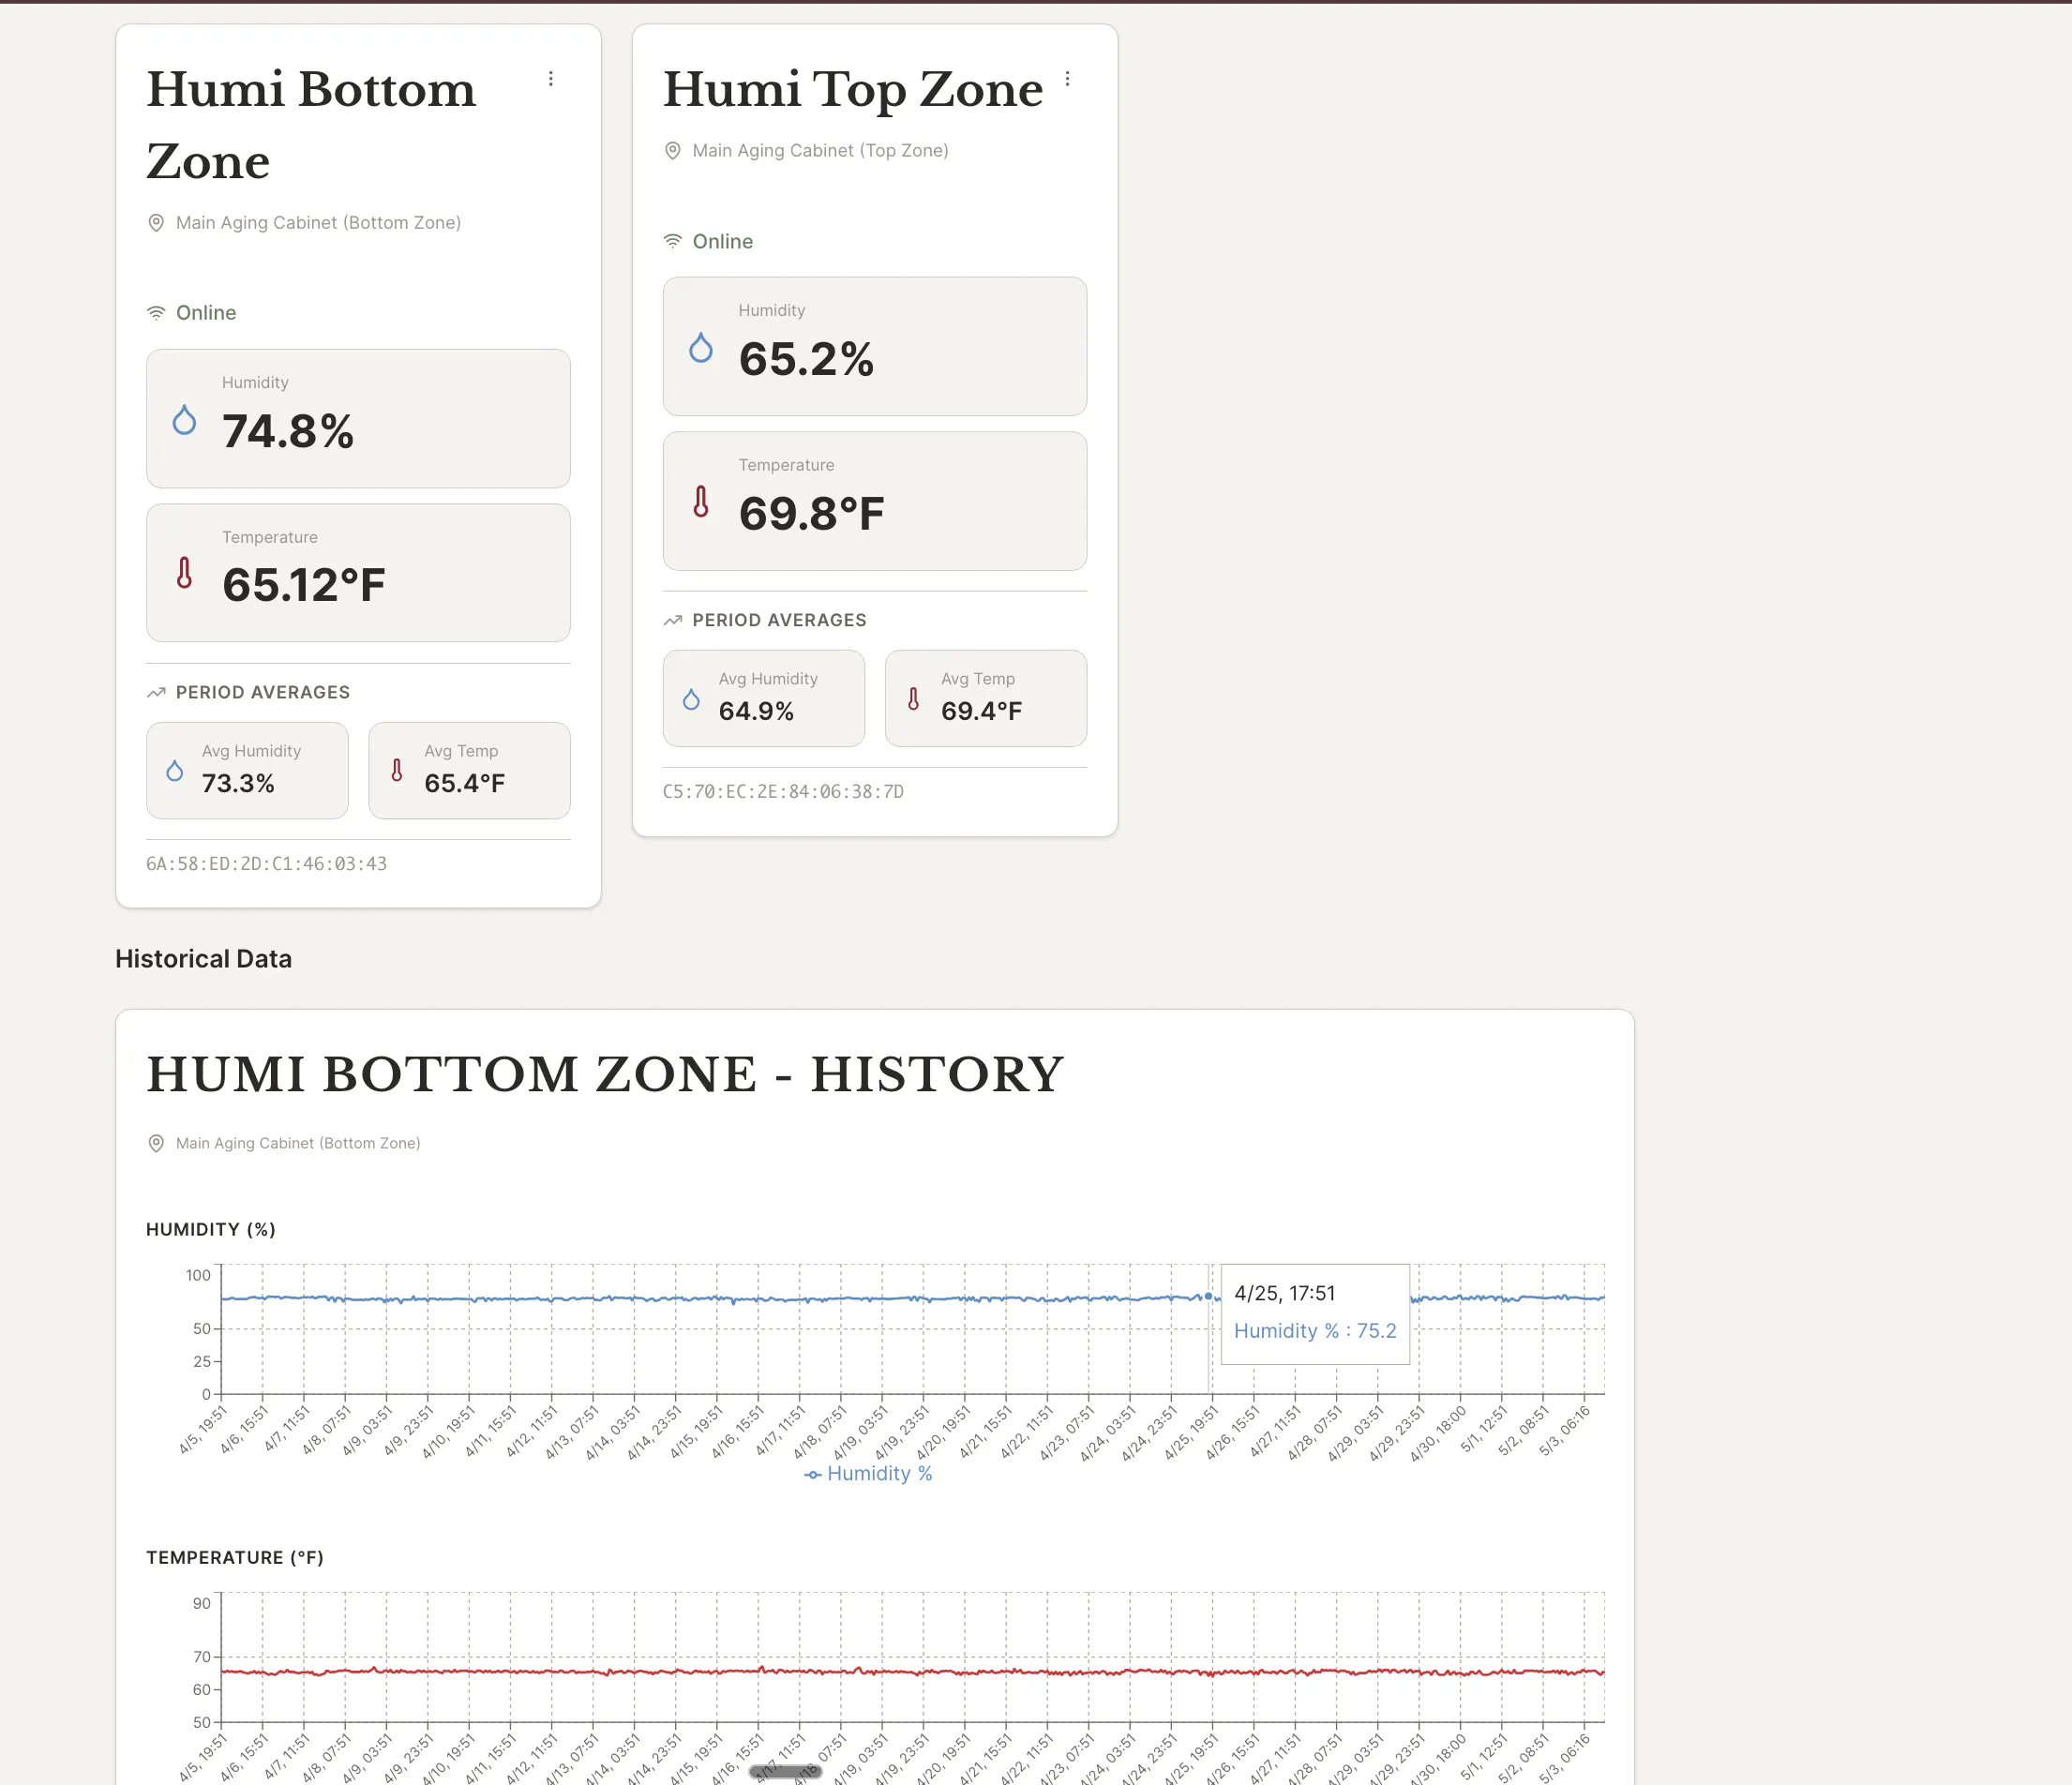2072x1785 pixels.
Task: Open Humi Top Zone three-dot options menu
Action: click(1067, 79)
